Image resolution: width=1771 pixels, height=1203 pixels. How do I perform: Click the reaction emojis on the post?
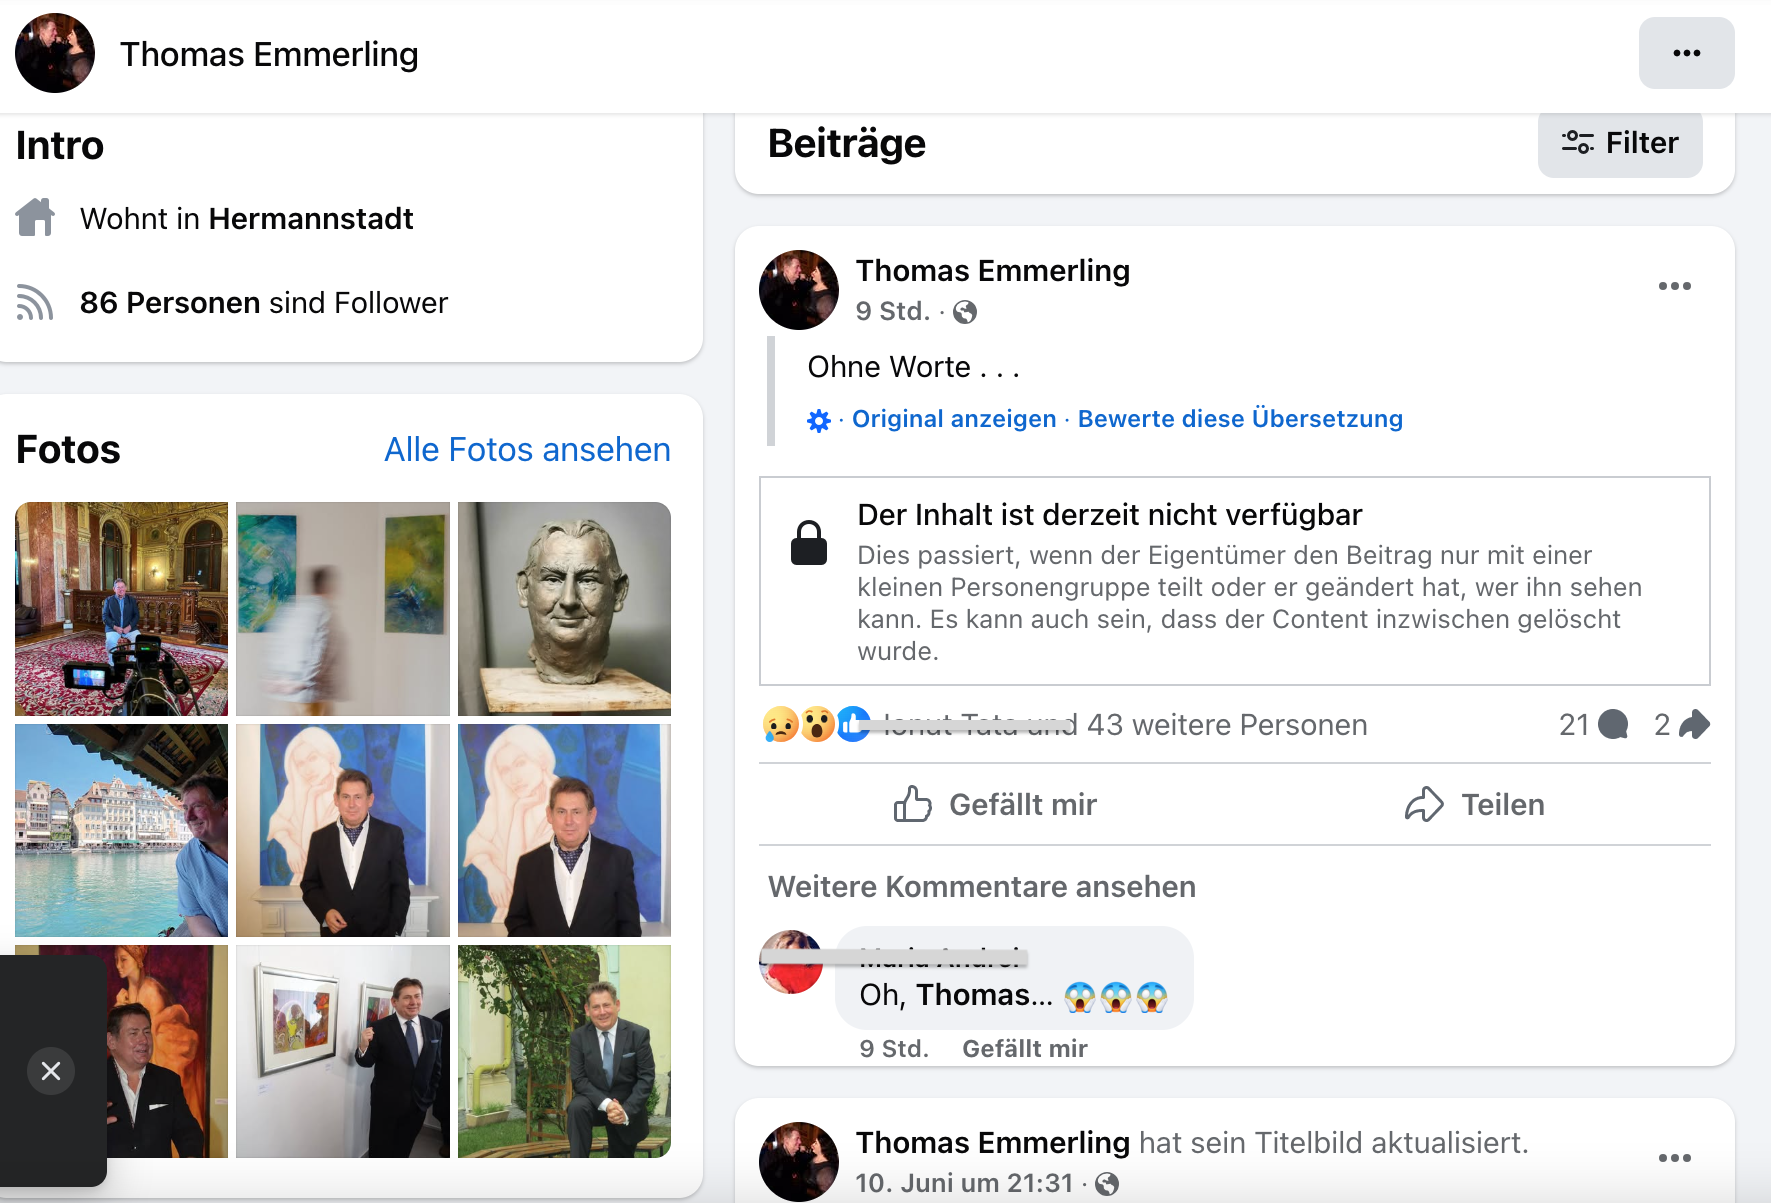(815, 724)
